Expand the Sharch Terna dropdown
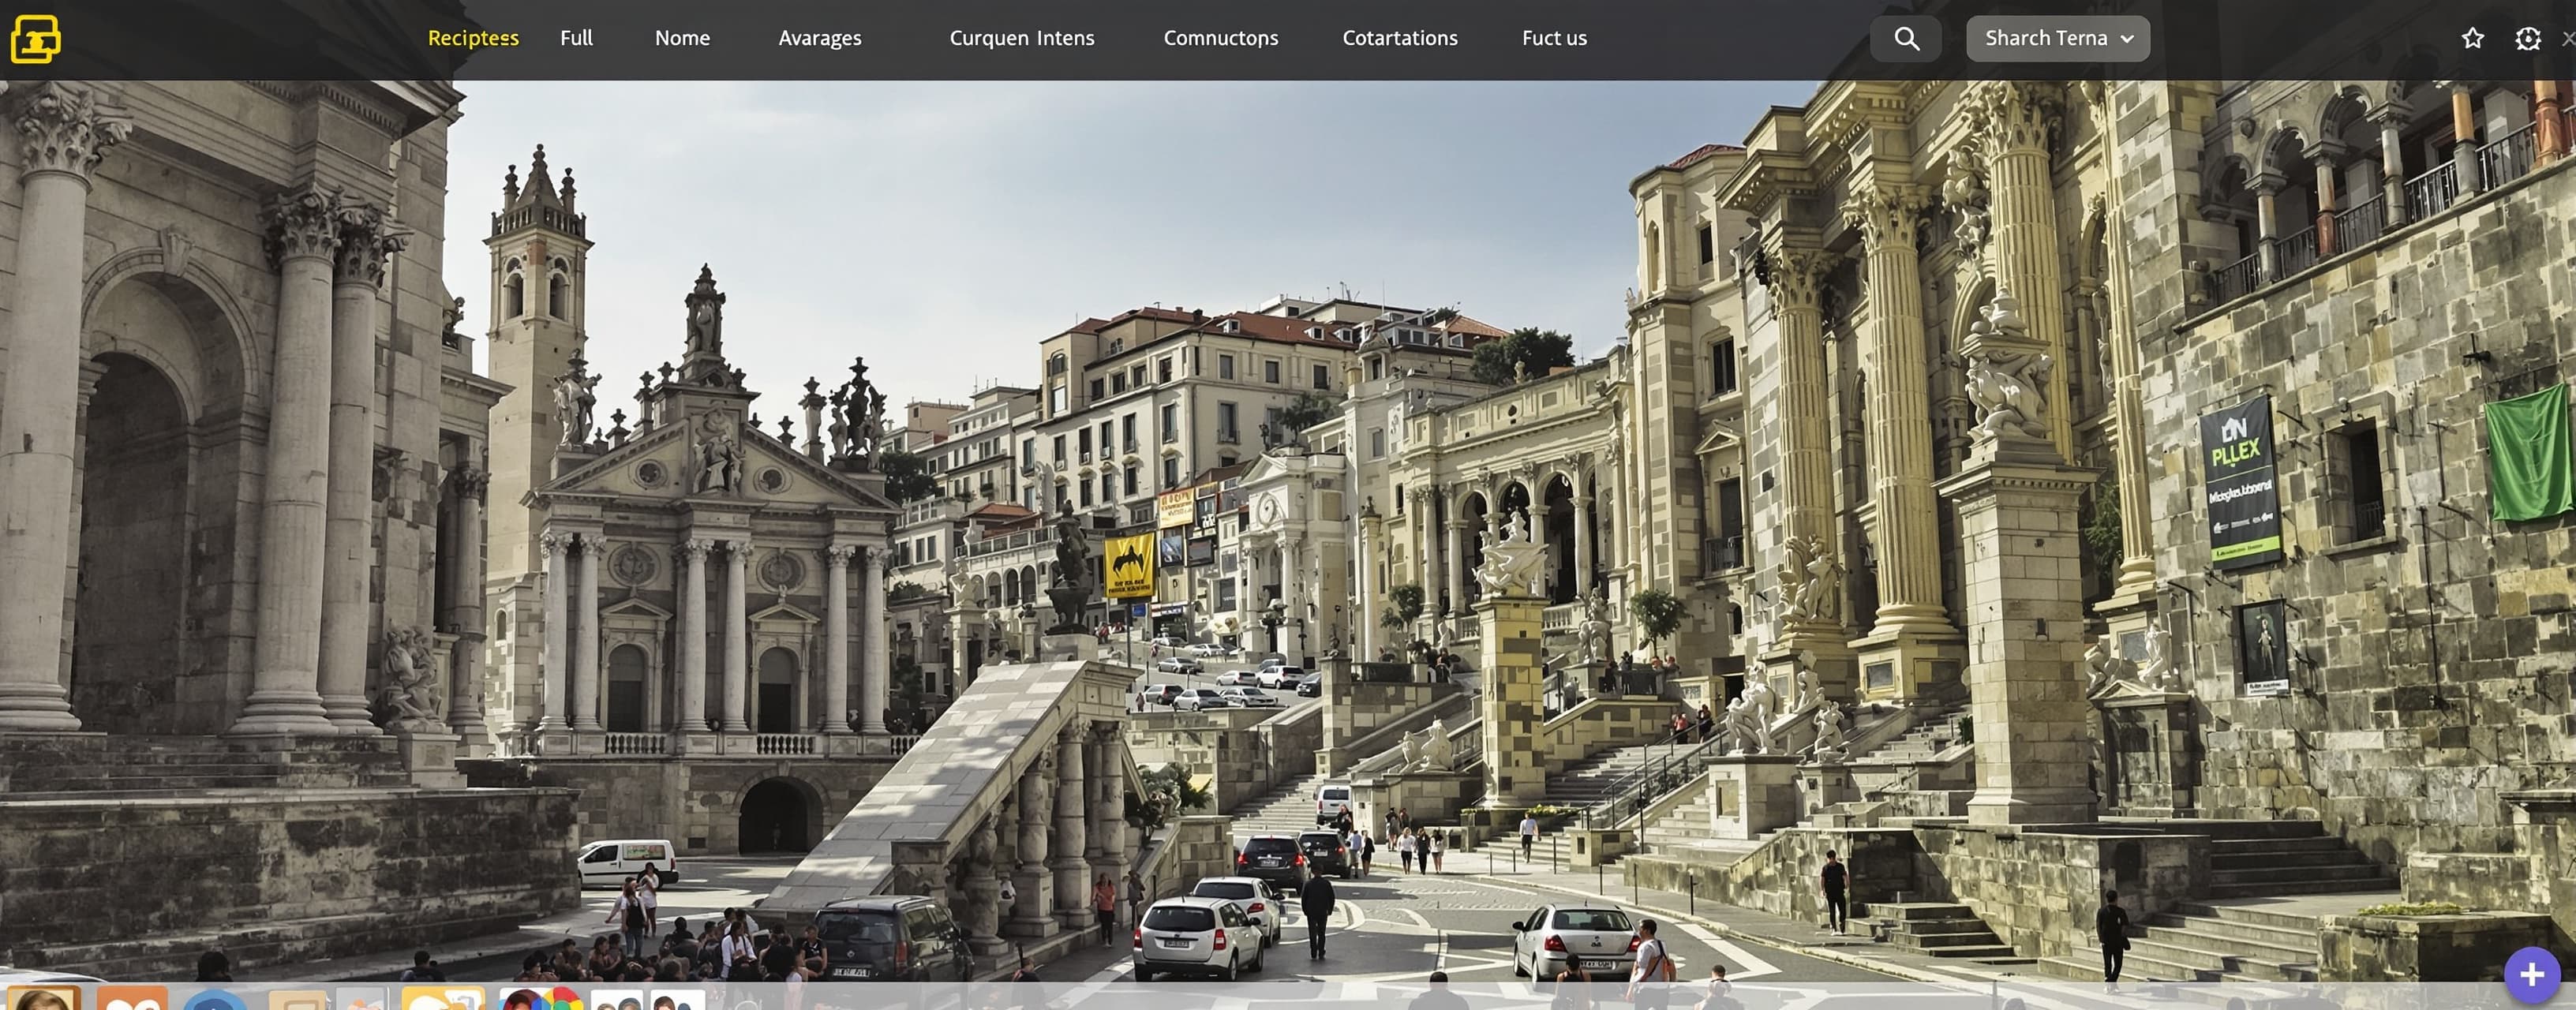Viewport: 2576px width, 1010px height. pos(2057,39)
